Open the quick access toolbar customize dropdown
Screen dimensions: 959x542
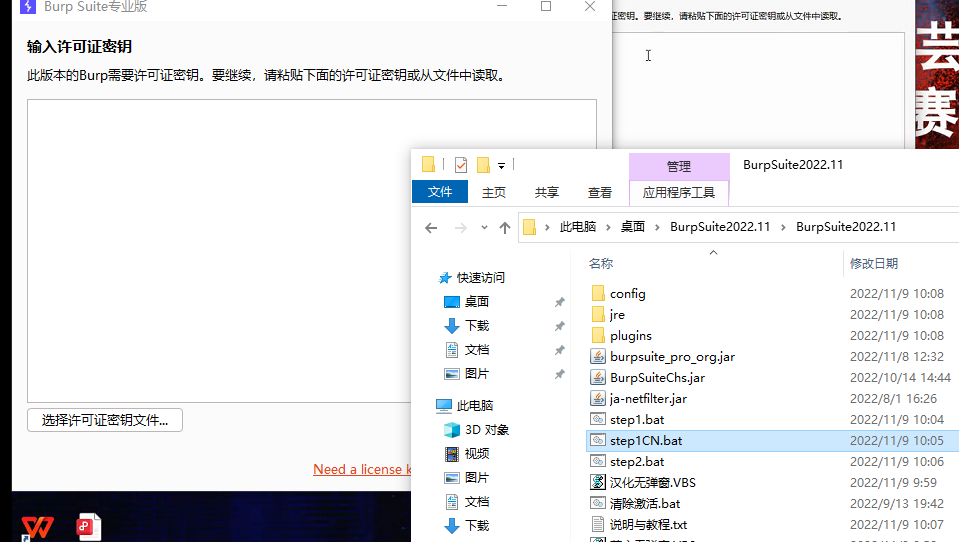(x=502, y=166)
